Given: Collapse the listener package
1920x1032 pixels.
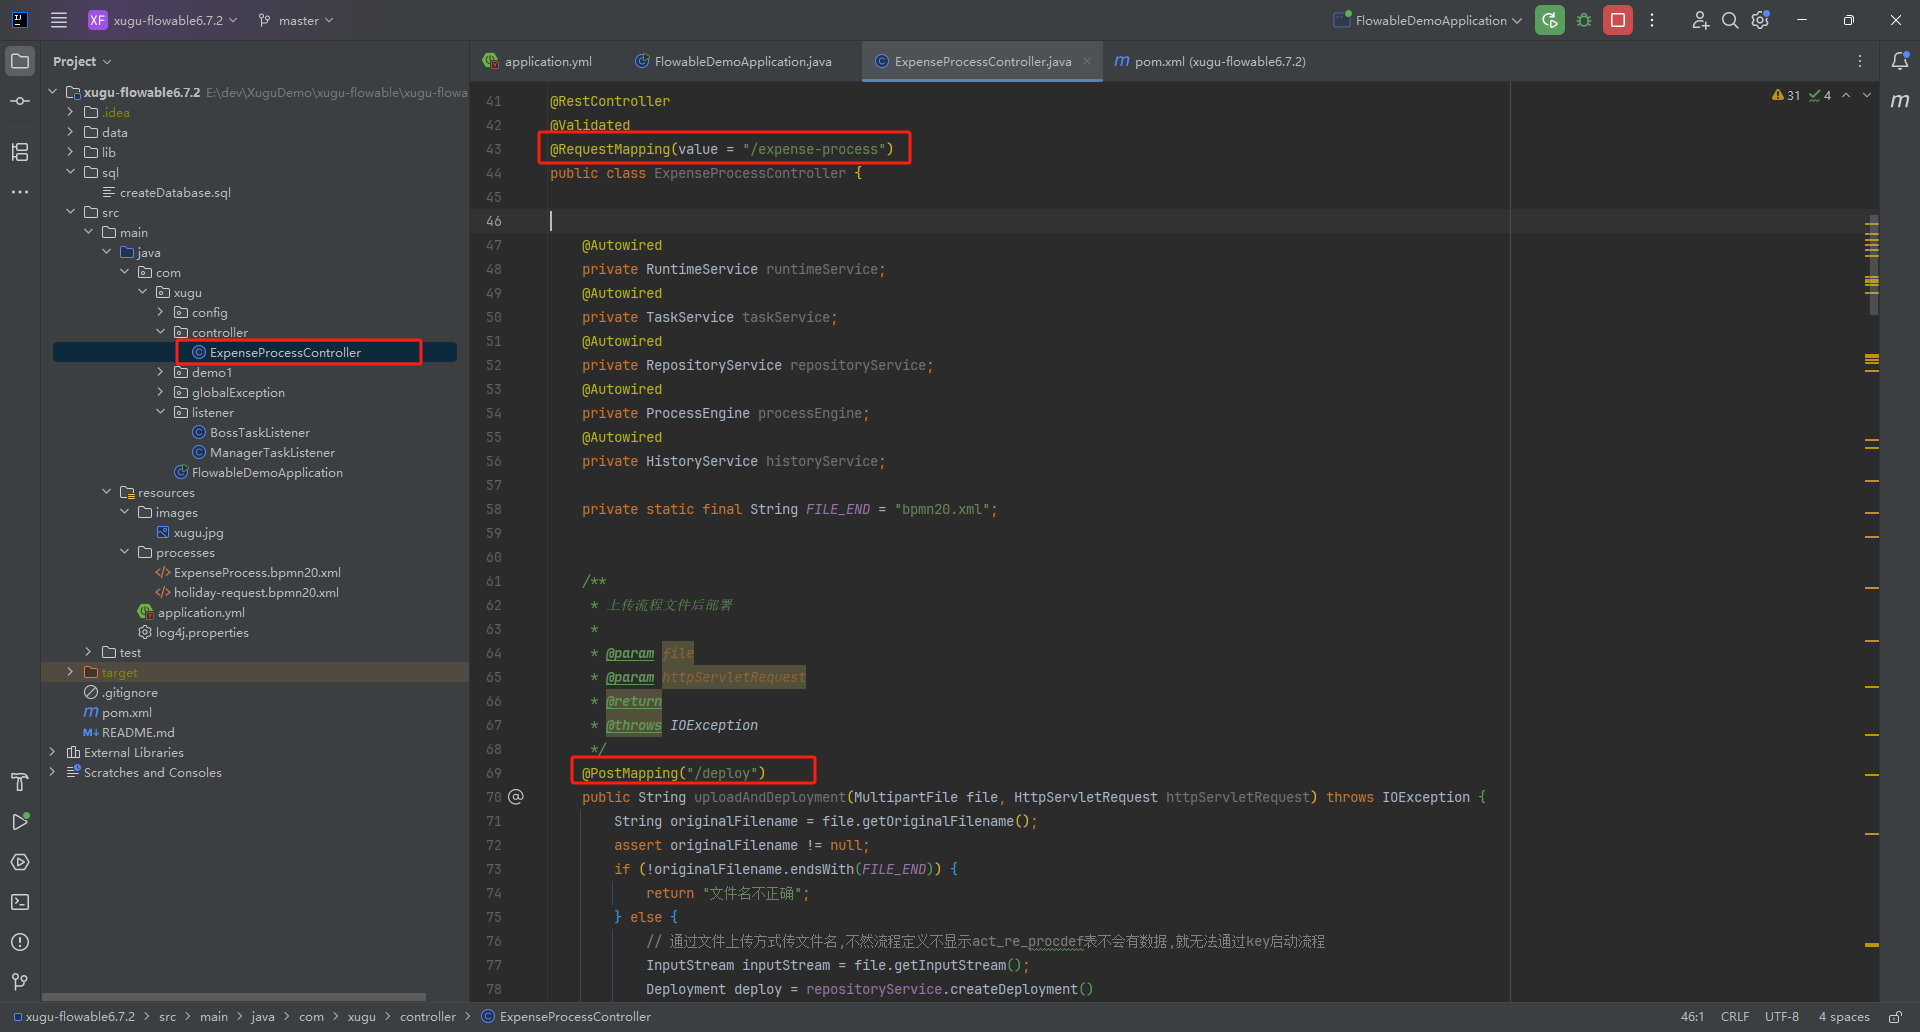Looking at the screenshot, I should (160, 412).
